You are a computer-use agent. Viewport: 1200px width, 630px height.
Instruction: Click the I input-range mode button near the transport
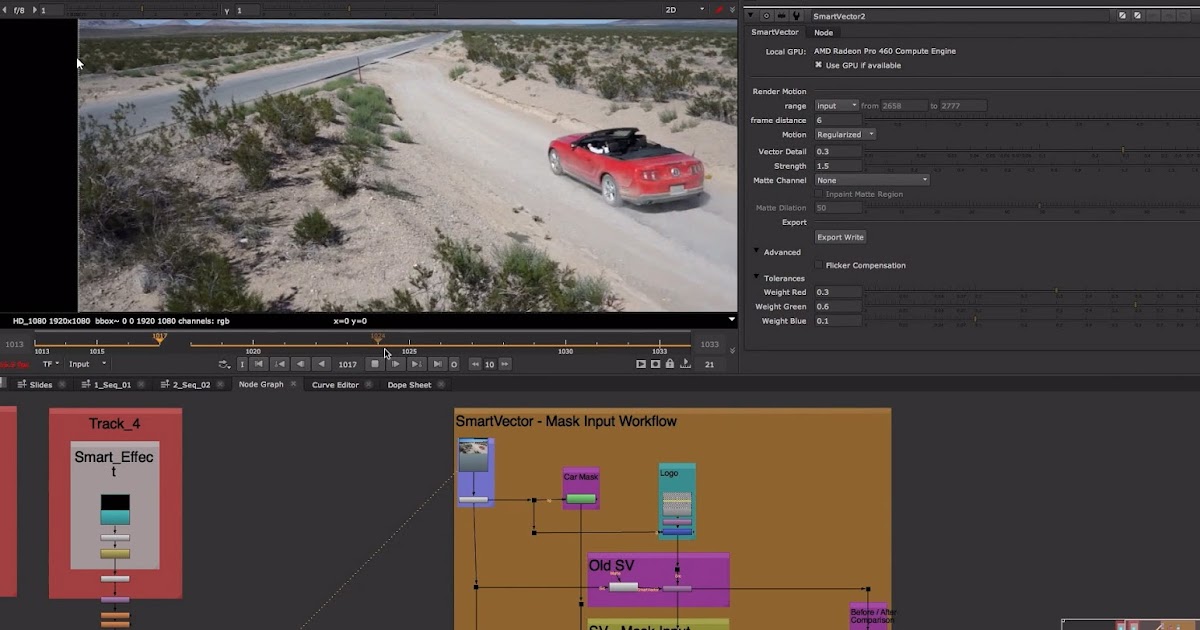242,364
